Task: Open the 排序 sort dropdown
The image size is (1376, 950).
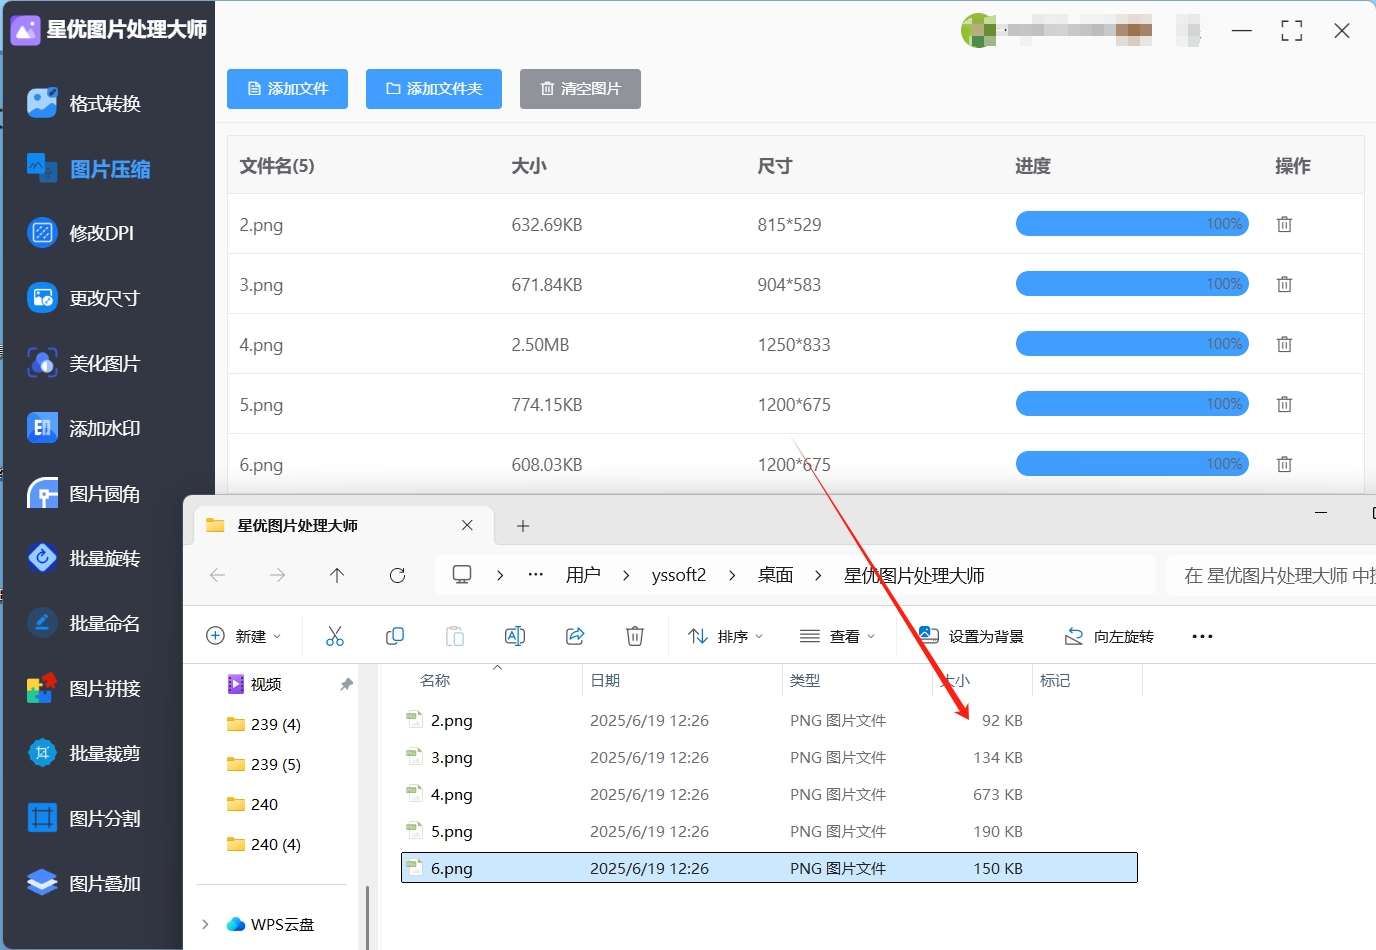Action: [x=726, y=636]
